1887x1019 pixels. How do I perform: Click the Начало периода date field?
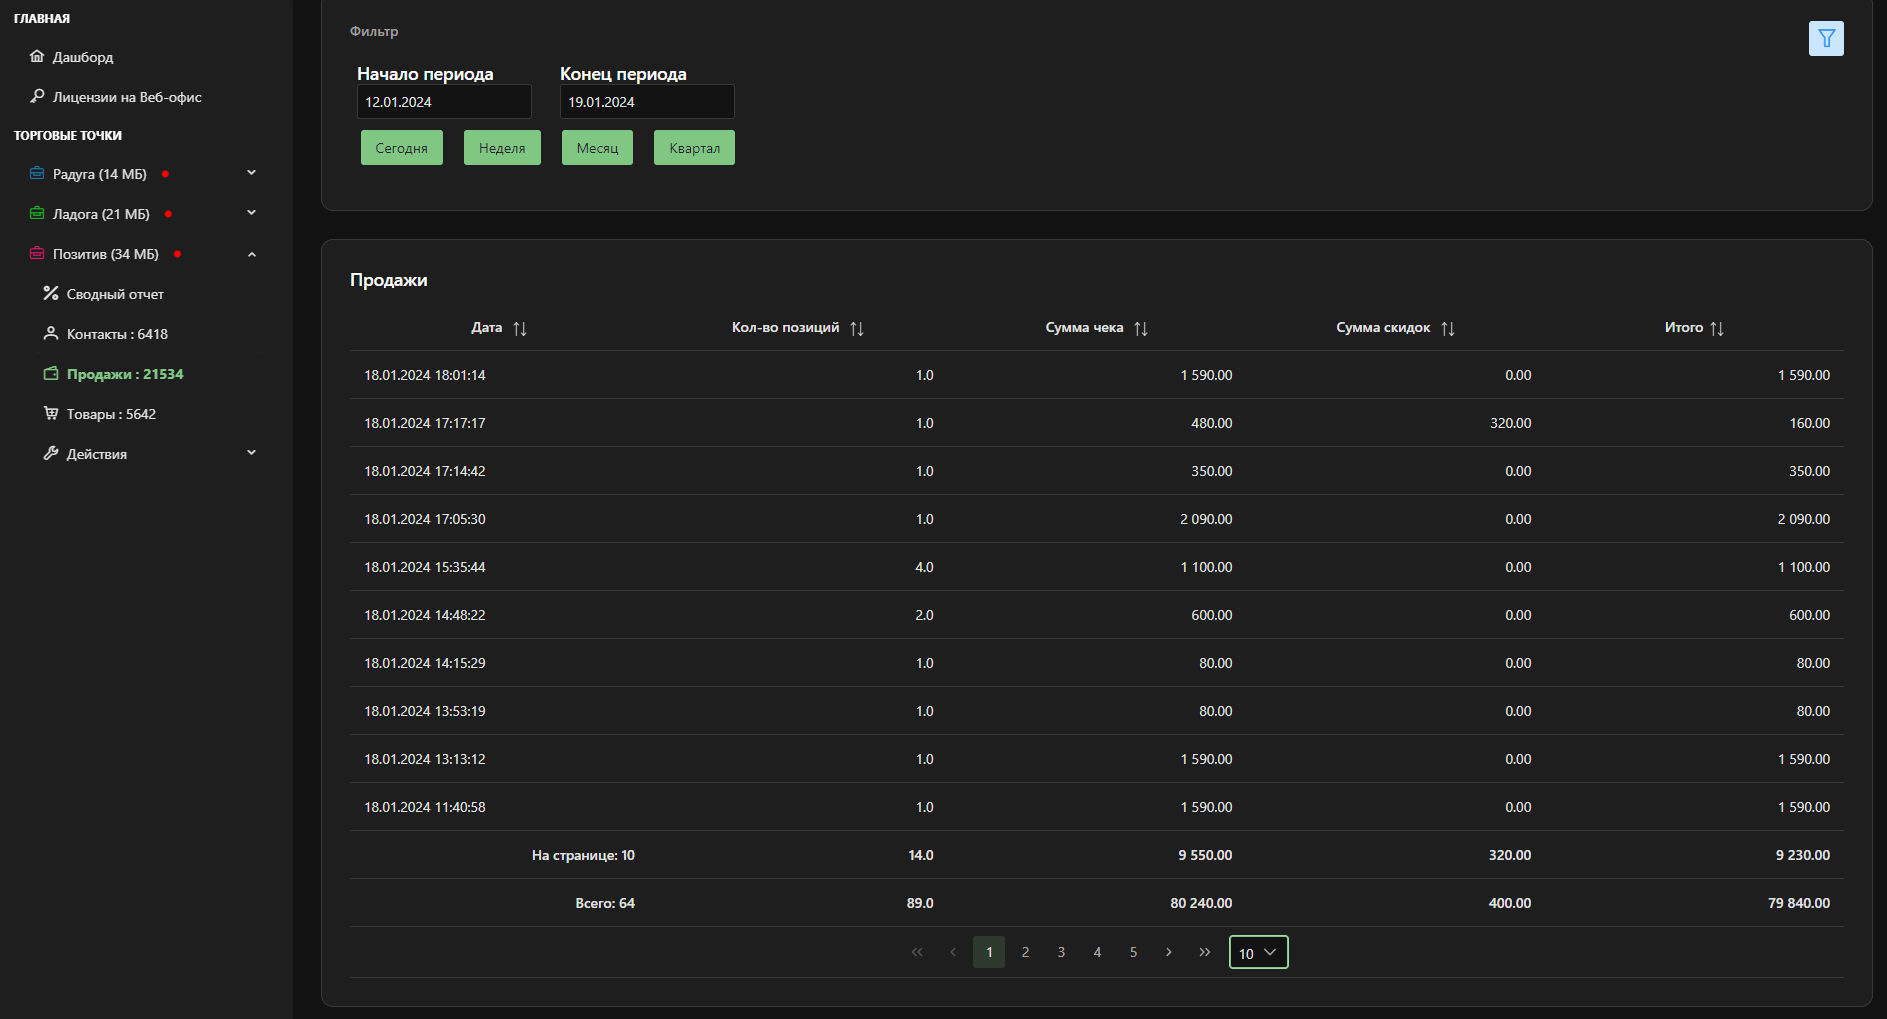coord(444,102)
